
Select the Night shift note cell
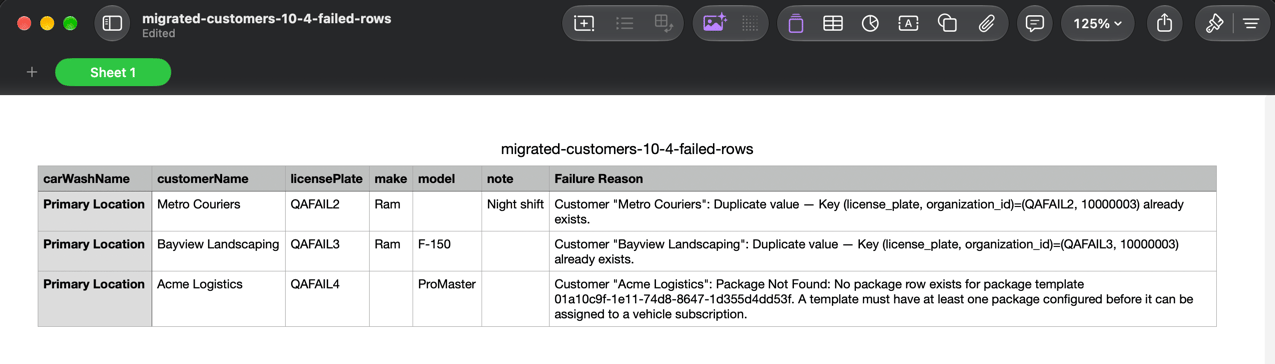pyautogui.click(x=516, y=211)
